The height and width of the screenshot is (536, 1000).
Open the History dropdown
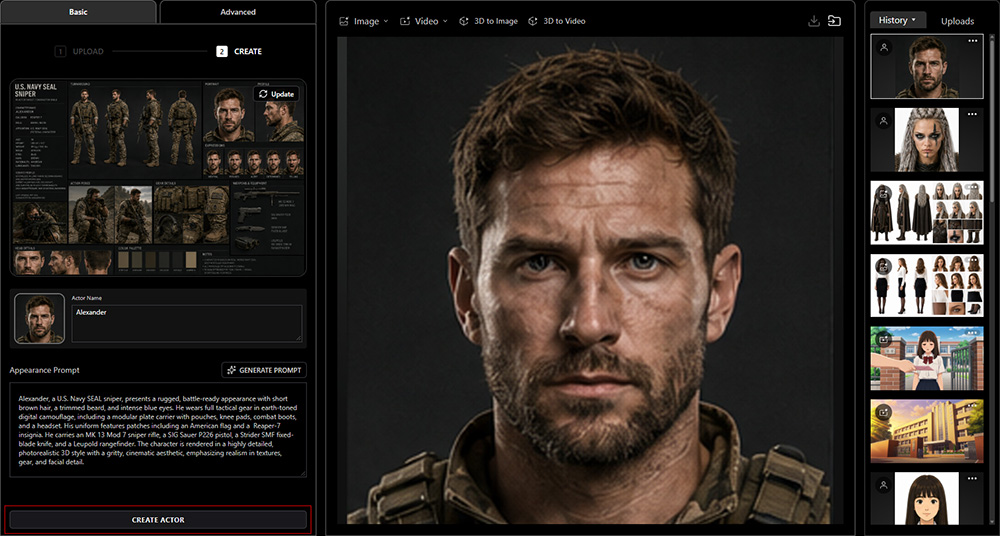click(897, 20)
